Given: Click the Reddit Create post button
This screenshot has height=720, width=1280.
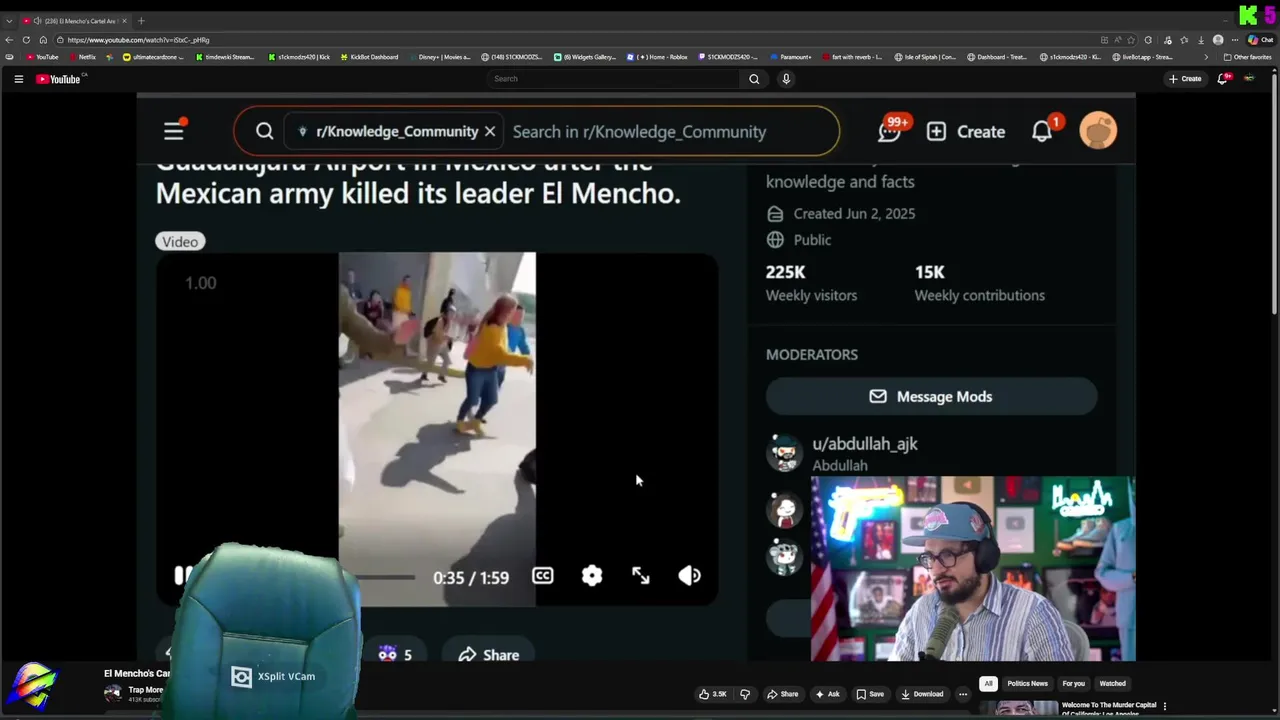Looking at the screenshot, I should point(966,131).
